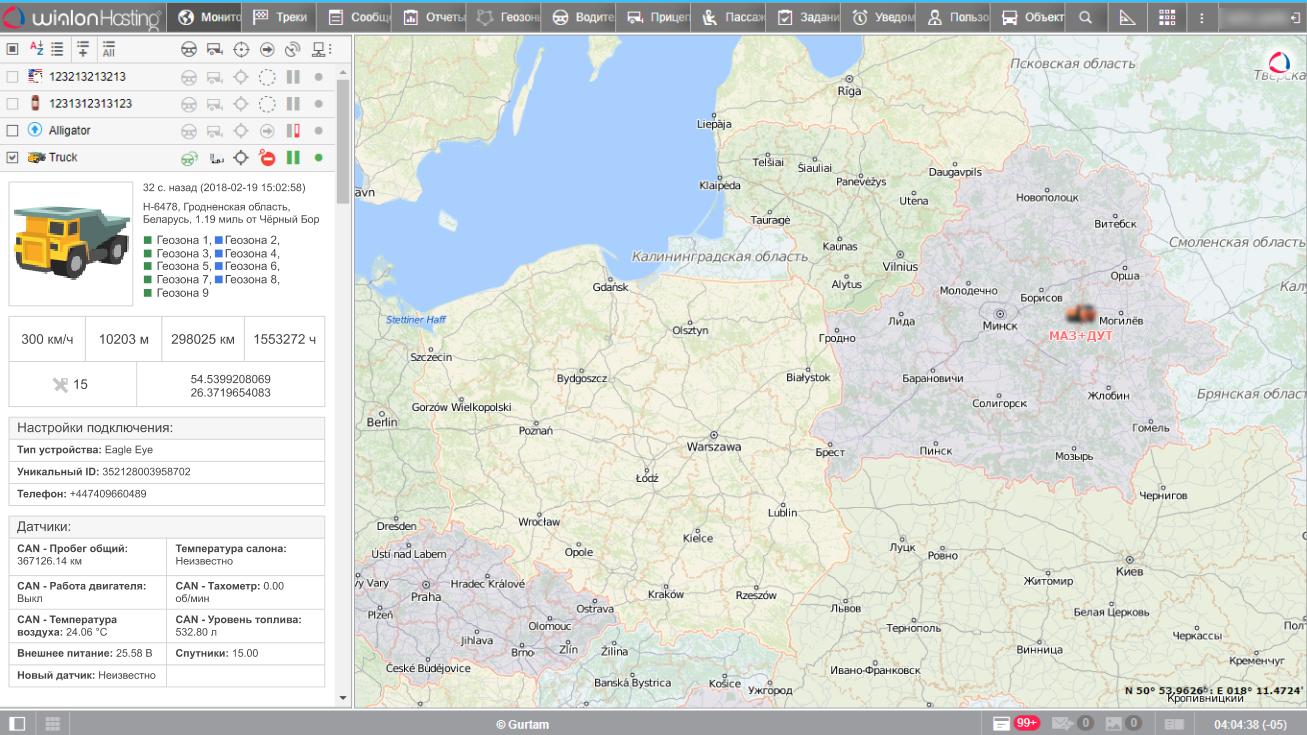Viewport: 1307px width, 735px height.
Task: Check the Alligator unit checkbox
Action: (x=13, y=131)
